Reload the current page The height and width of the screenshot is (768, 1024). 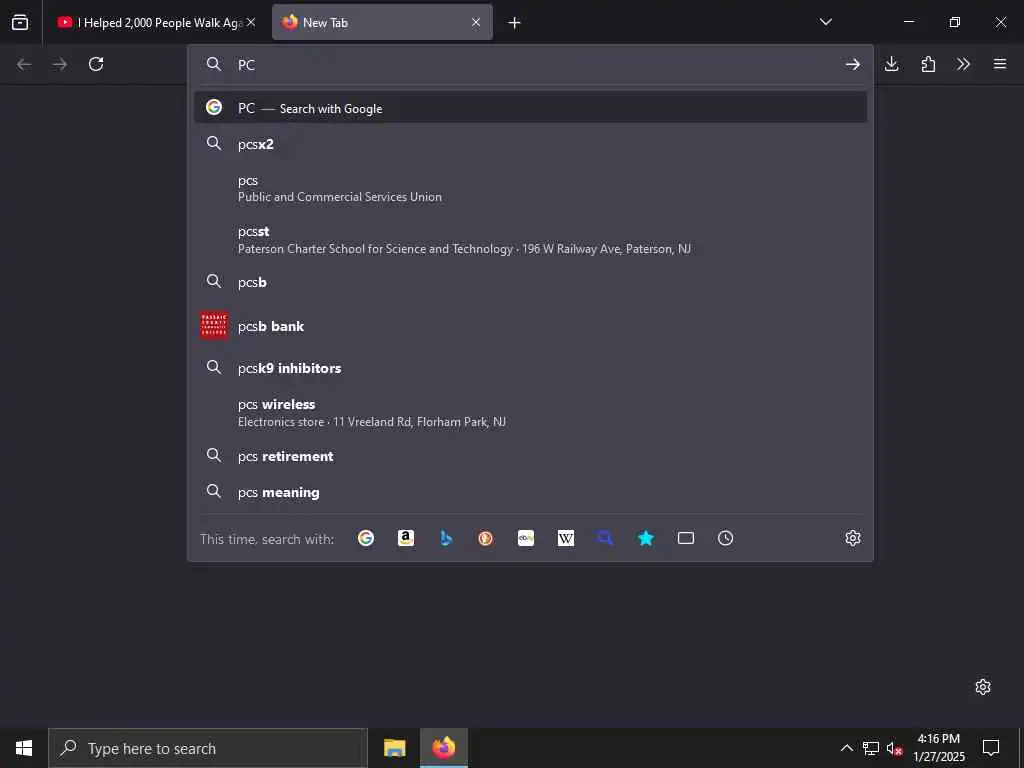coord(96,64)
